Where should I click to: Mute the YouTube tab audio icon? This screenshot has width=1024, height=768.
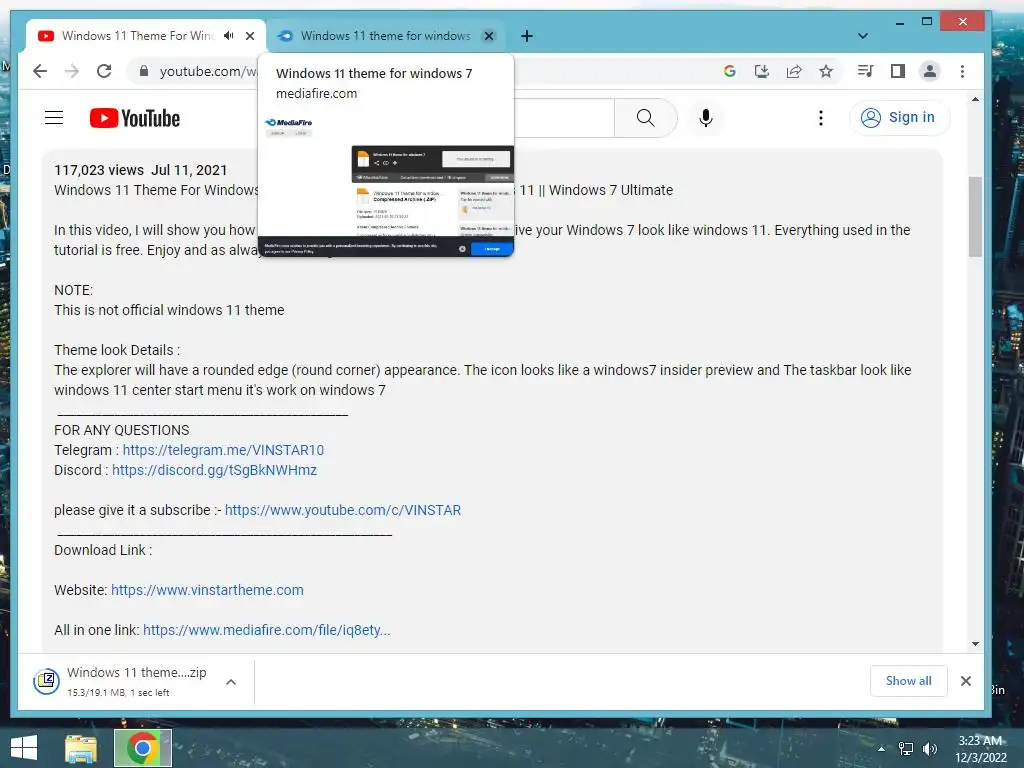[229, 36]
